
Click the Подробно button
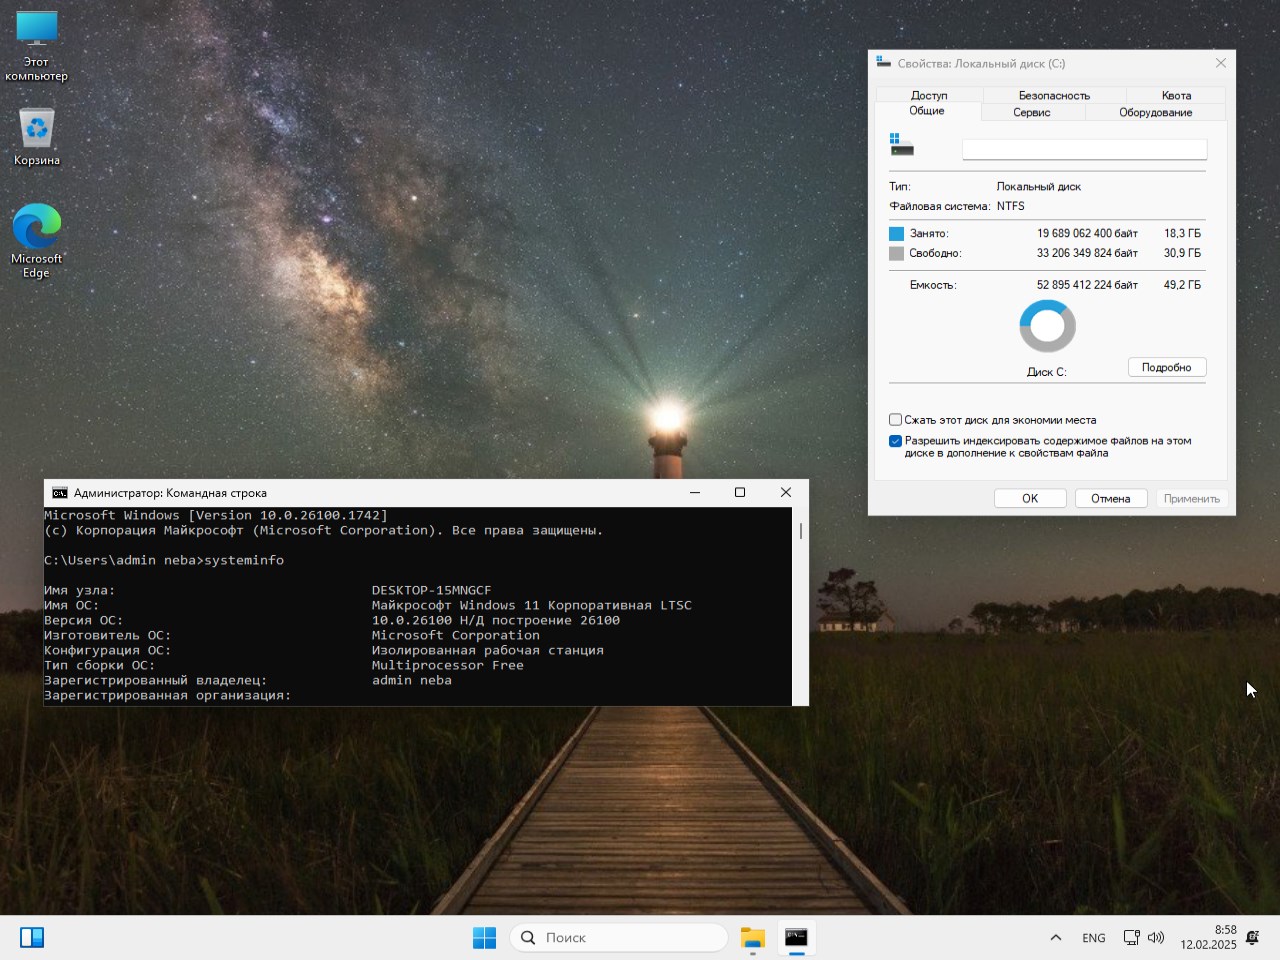point(1166,367)
